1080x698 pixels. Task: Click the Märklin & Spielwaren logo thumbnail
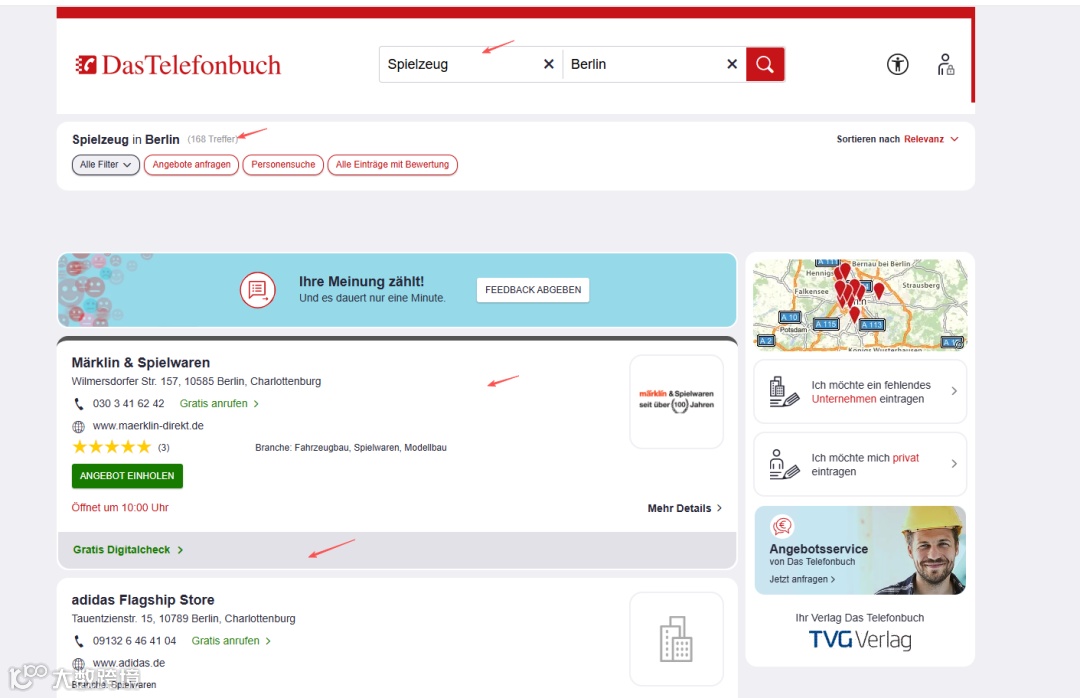tap(676, 402)
